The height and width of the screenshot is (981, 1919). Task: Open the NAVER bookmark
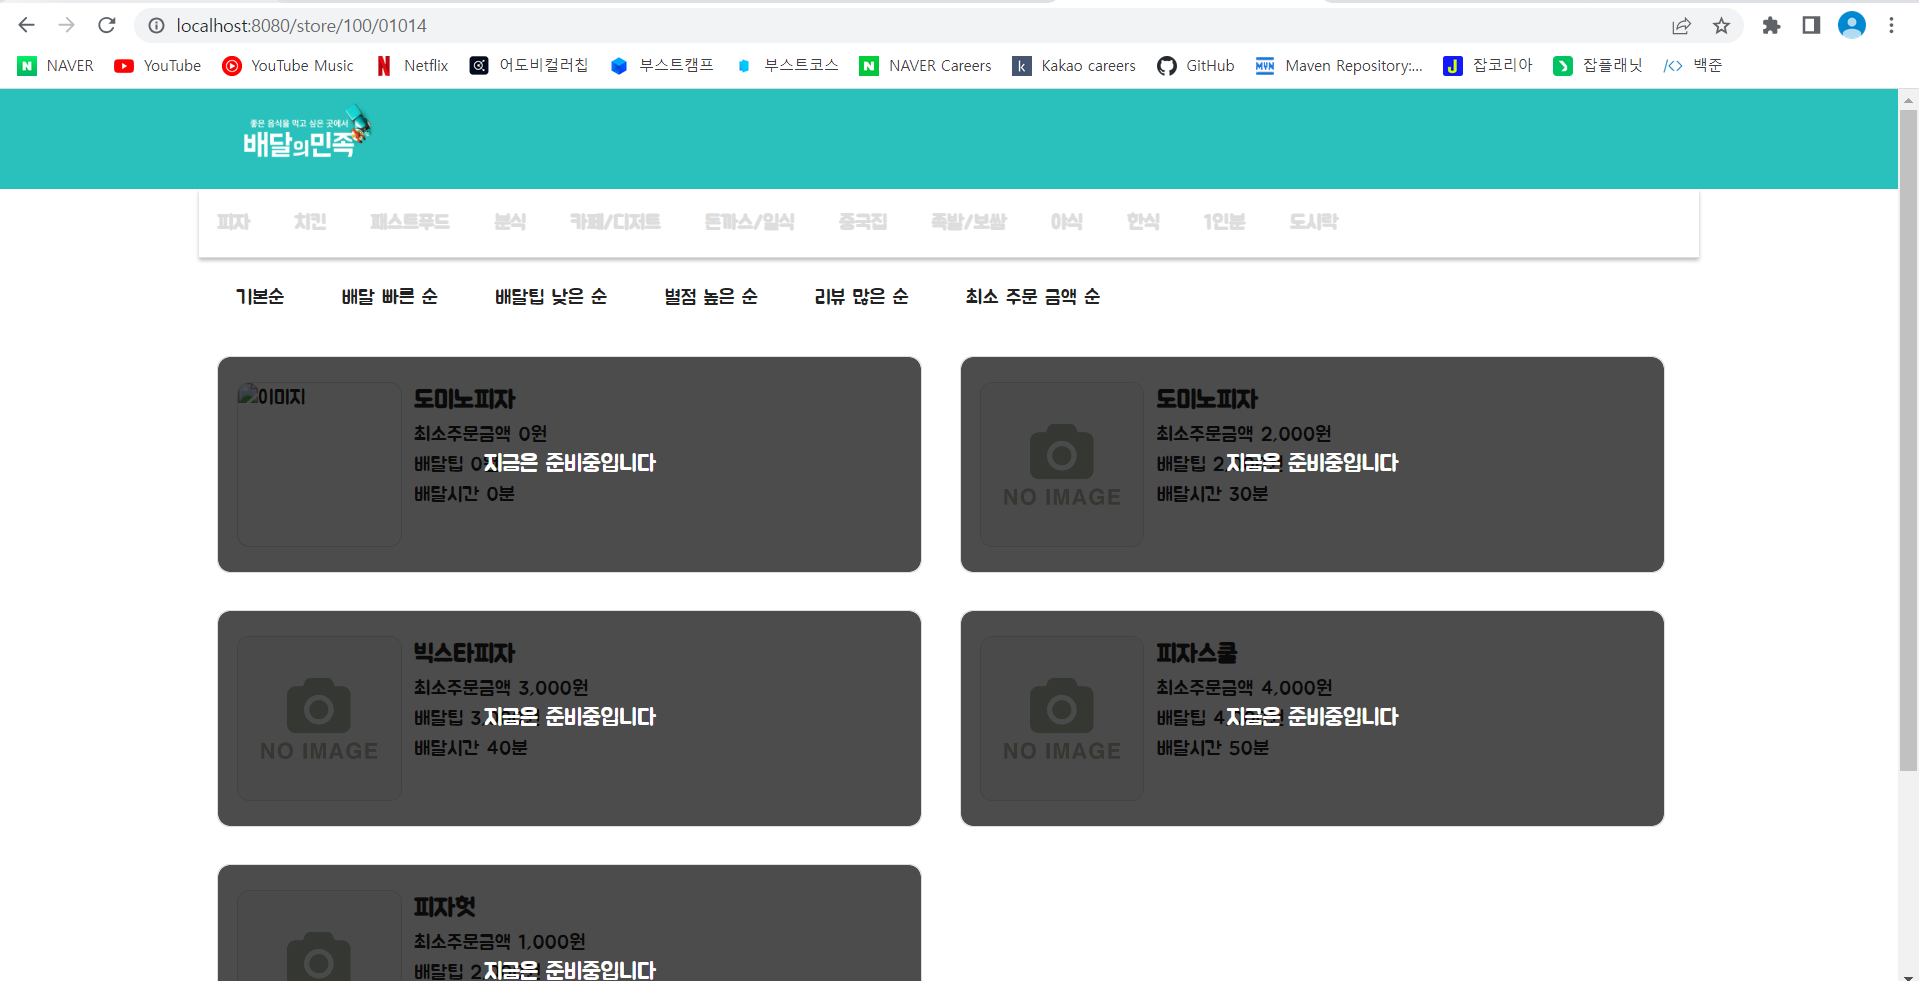[56, 66]
